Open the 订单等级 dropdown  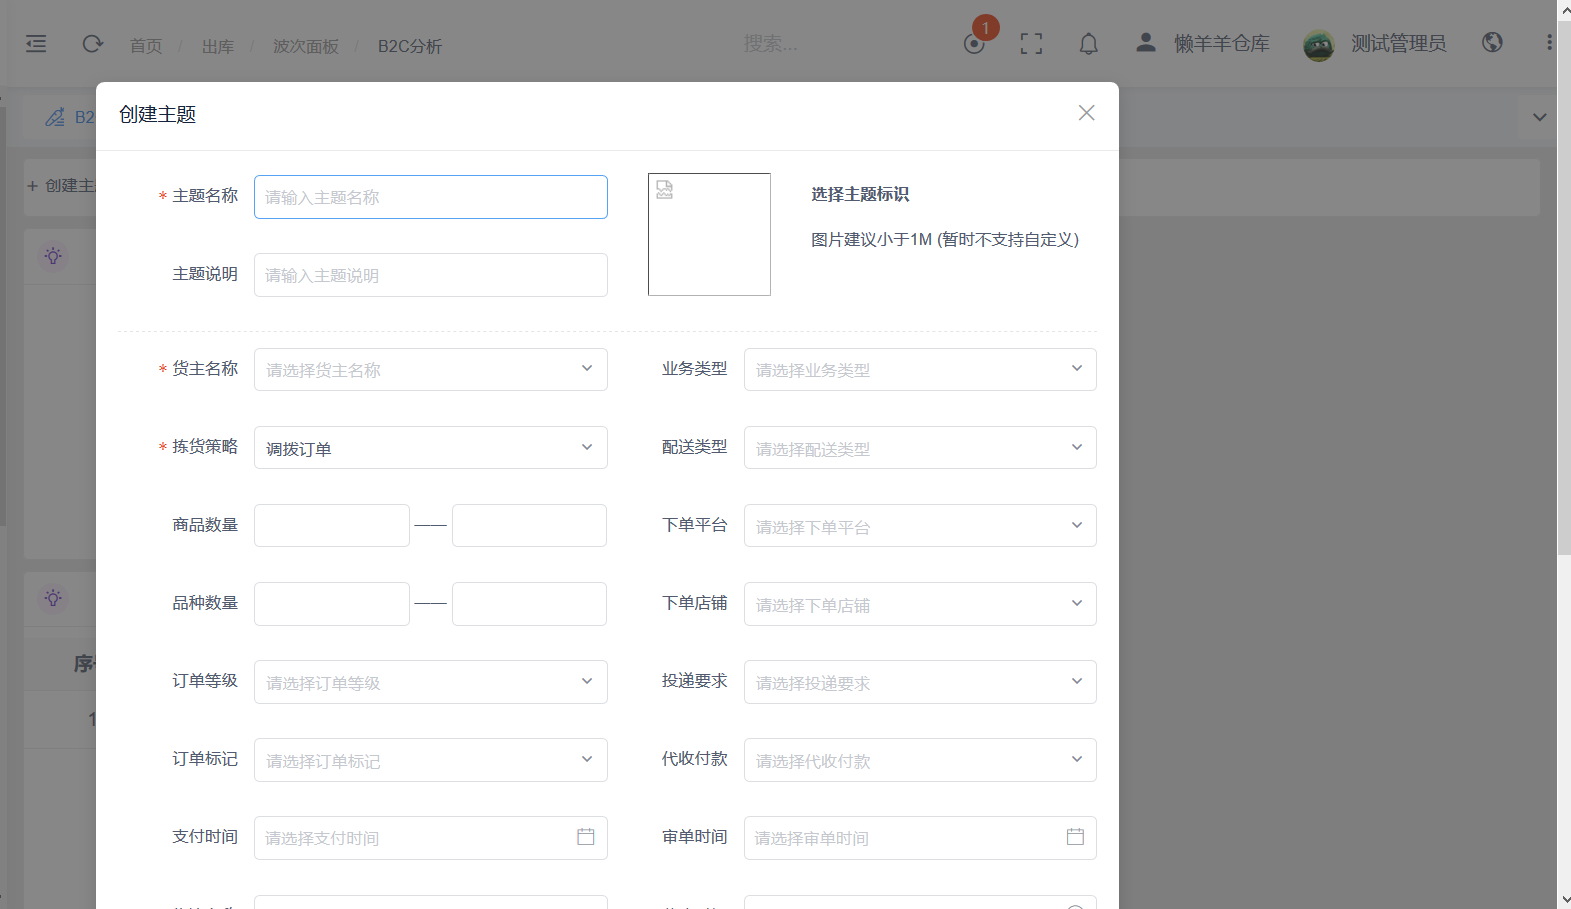[431, 682]
